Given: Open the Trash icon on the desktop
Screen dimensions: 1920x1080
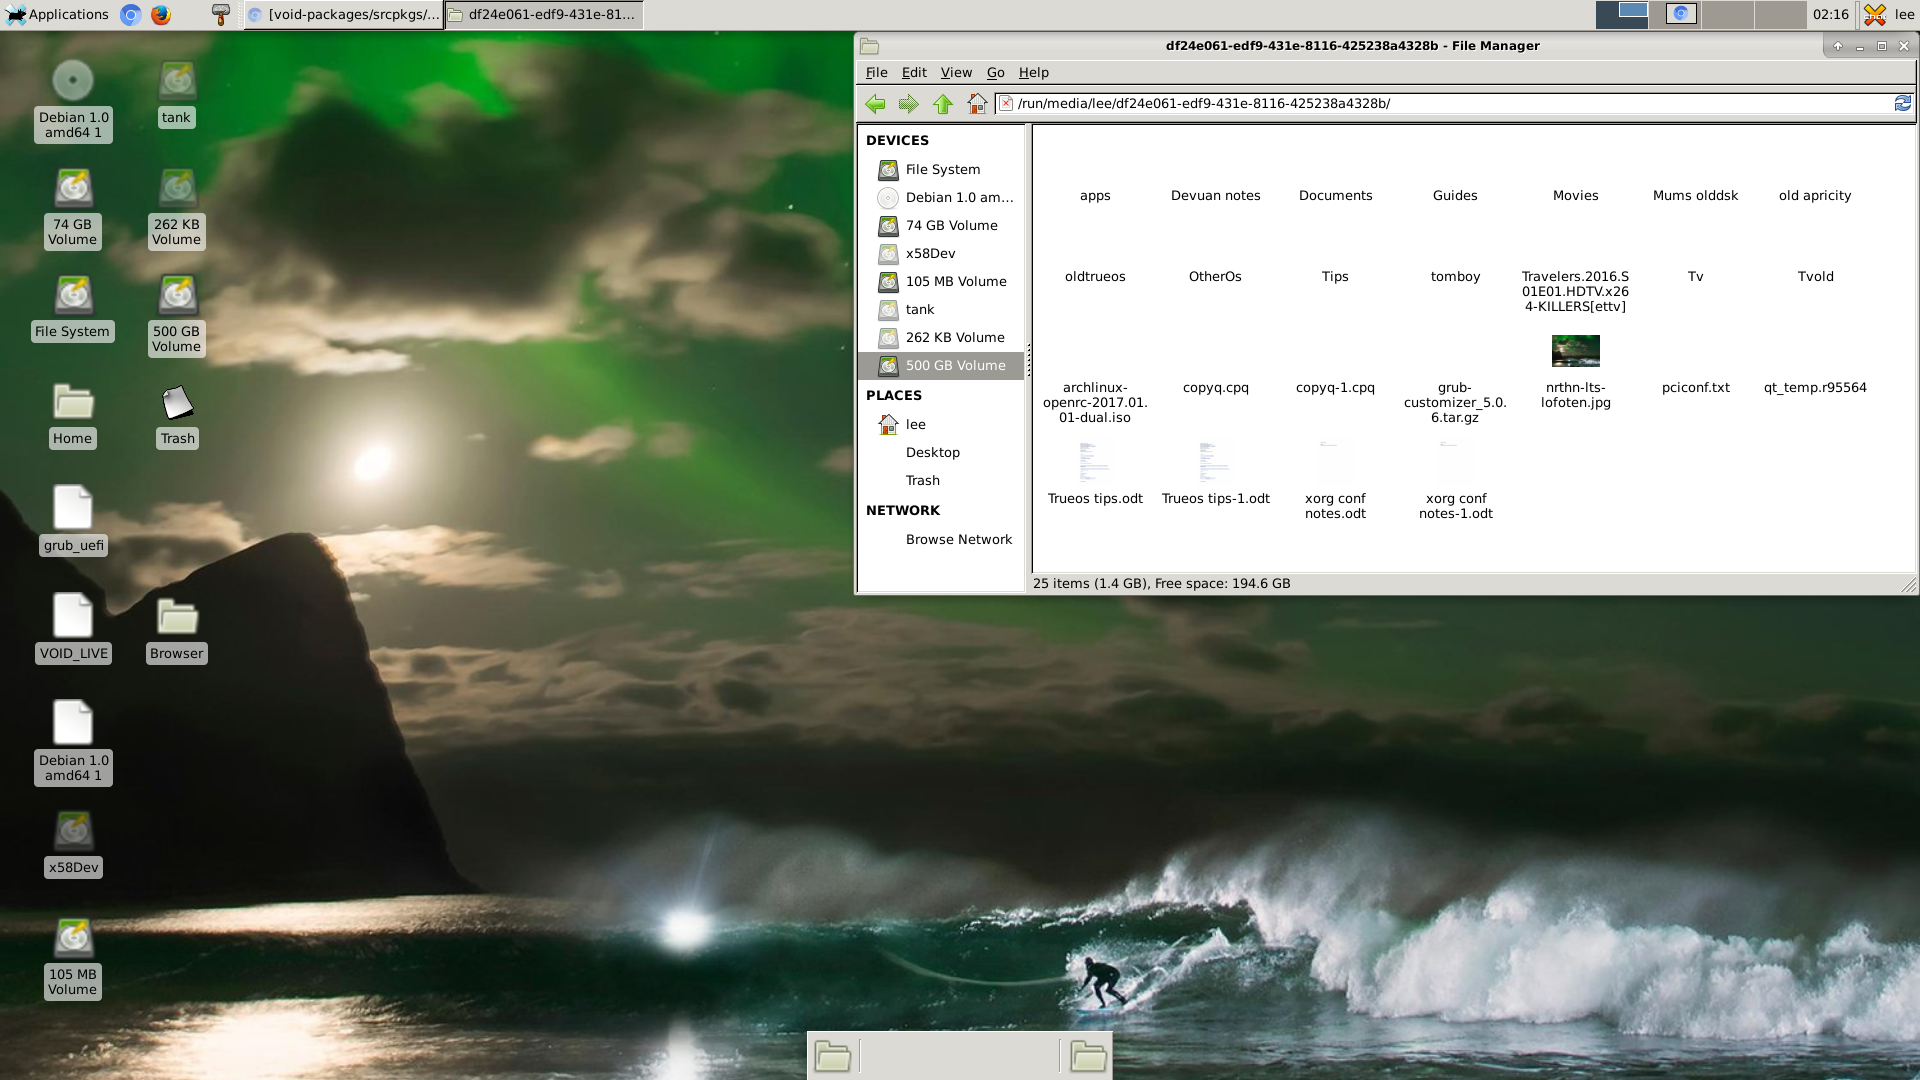Looking at the screenshot, I should (178, 415).
